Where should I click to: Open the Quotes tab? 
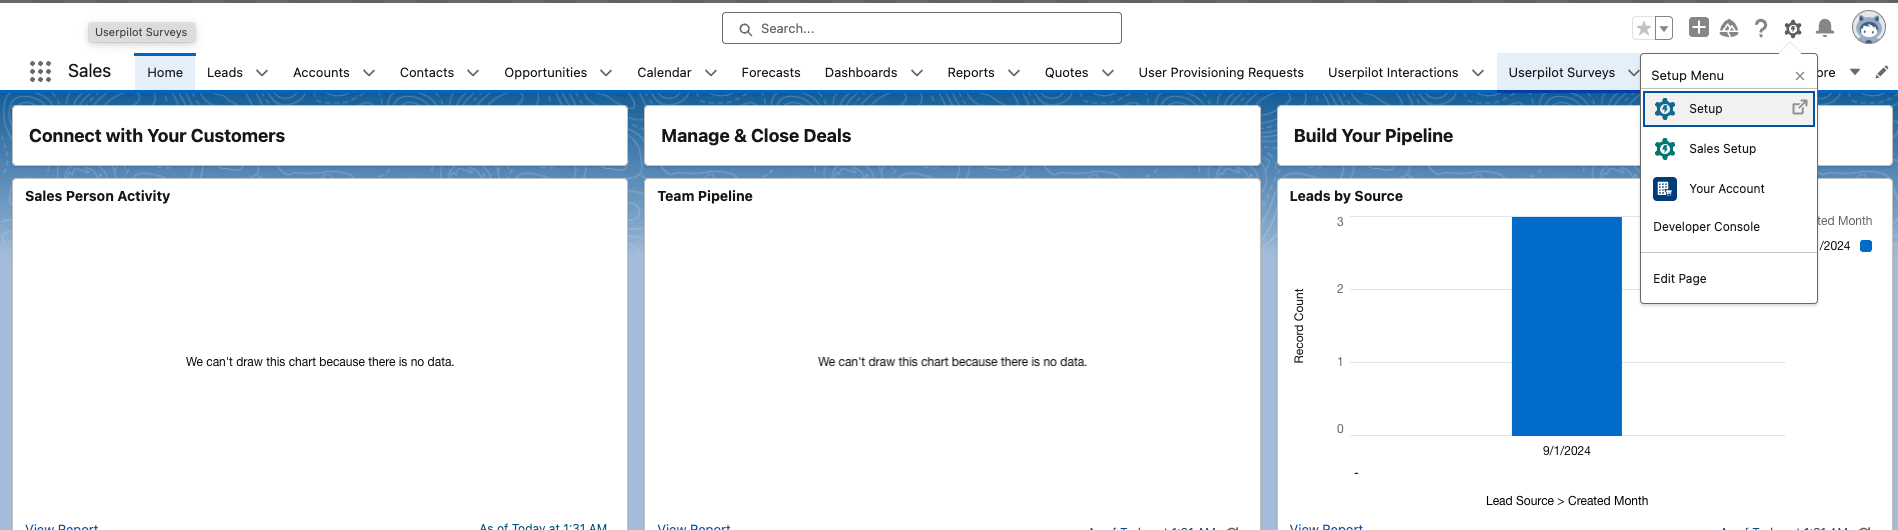tap(1066, 73)
